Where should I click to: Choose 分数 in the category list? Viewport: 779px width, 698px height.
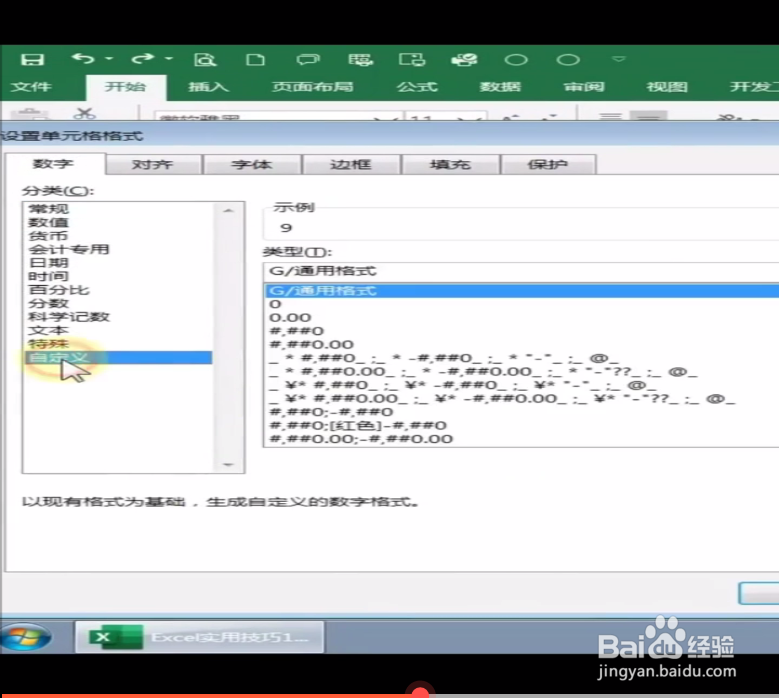(49, 303)
